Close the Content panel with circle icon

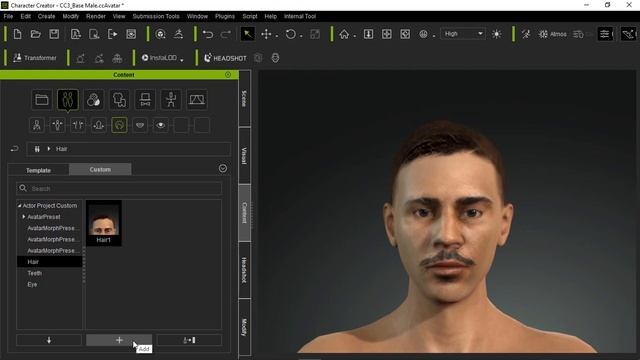[228, 75]
